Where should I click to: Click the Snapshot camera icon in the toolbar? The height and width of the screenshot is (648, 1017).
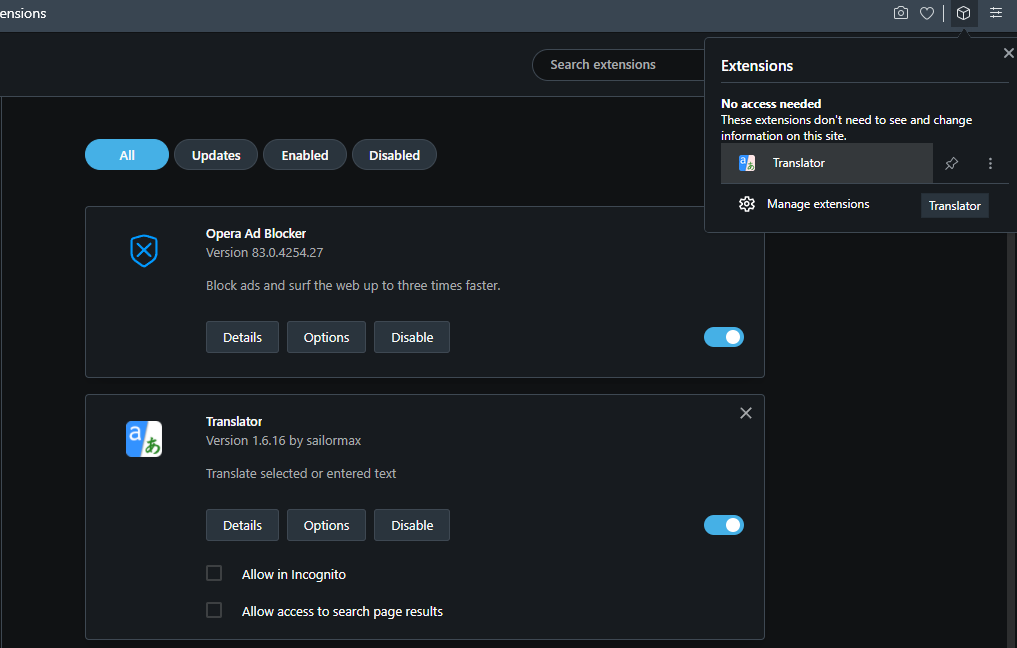(x=900, y=13)
